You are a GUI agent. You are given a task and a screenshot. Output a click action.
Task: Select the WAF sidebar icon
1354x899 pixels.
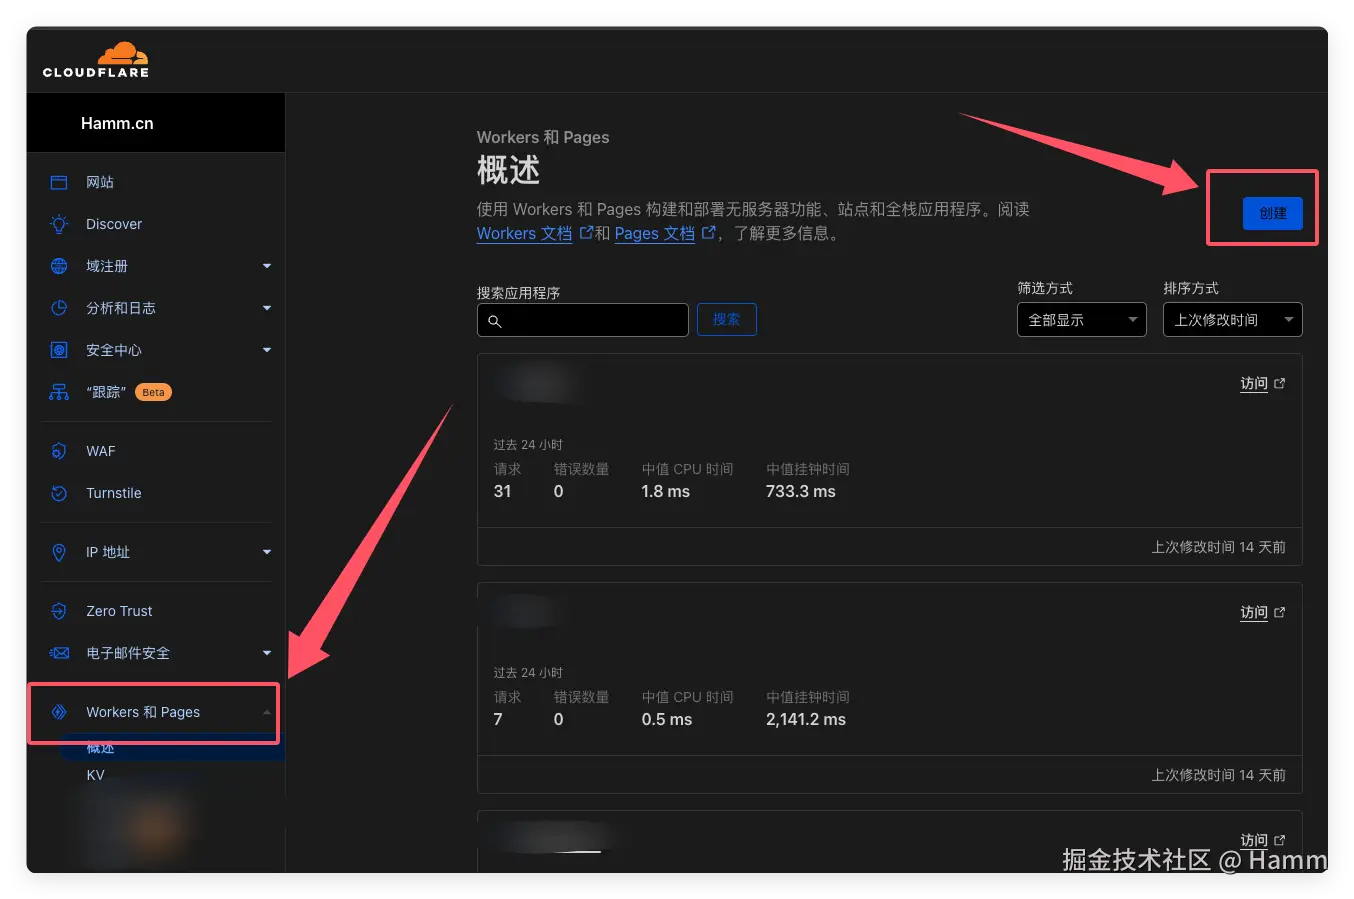coord(58,451)
